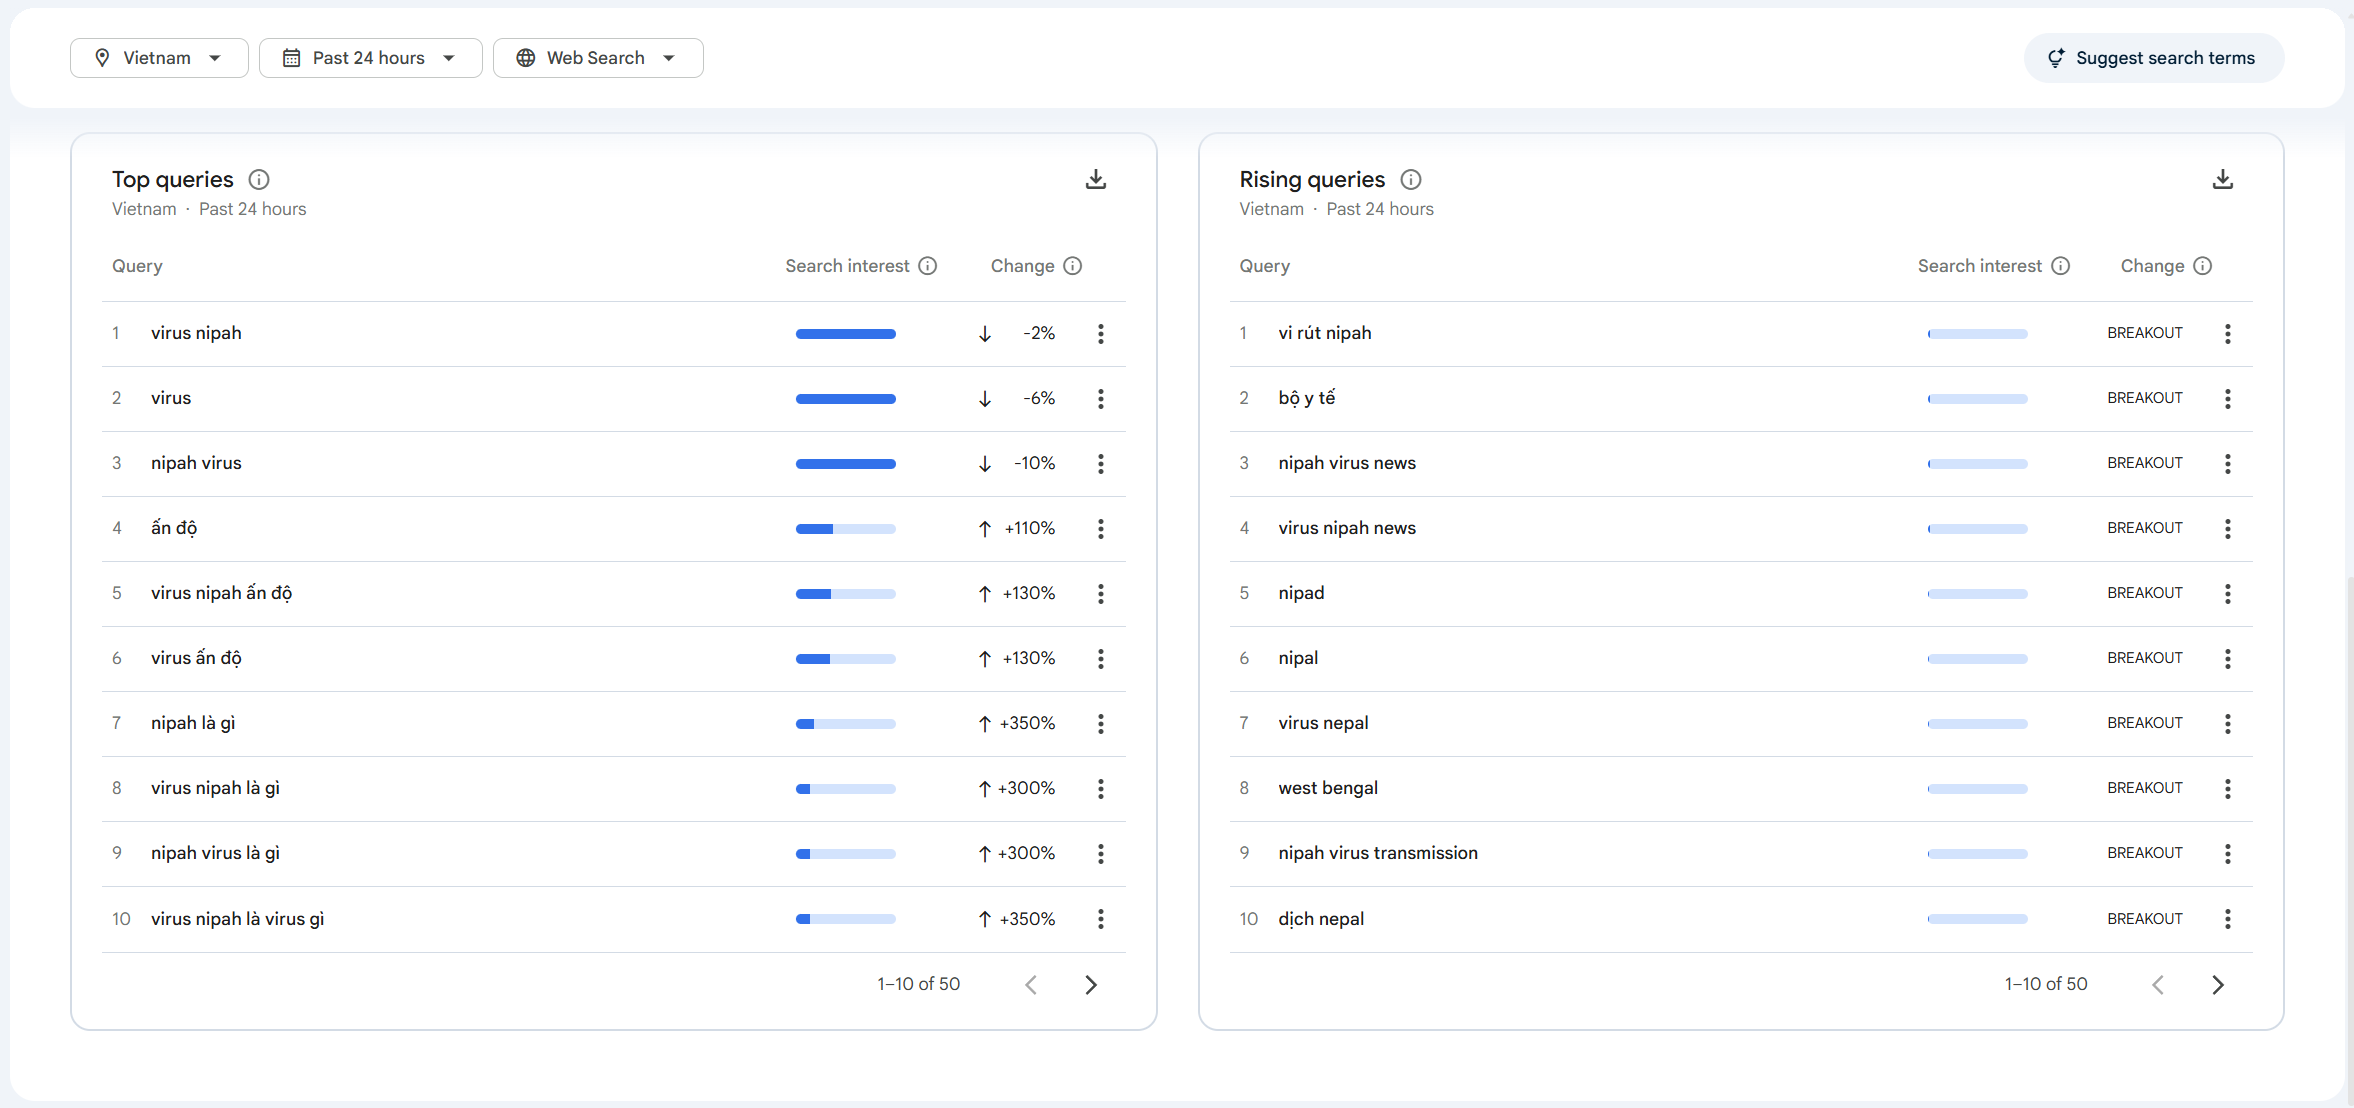The height and width of the screenshot is (1108, 2354).
Task: Download the Top queries data
Action: (1096, 180)
